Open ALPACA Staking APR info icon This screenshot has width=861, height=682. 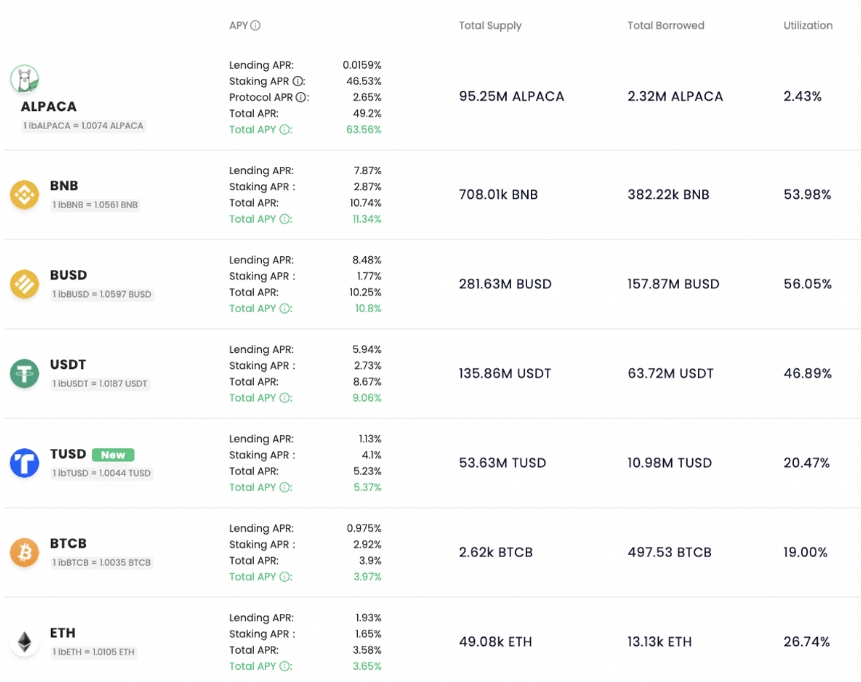[298, 81]
